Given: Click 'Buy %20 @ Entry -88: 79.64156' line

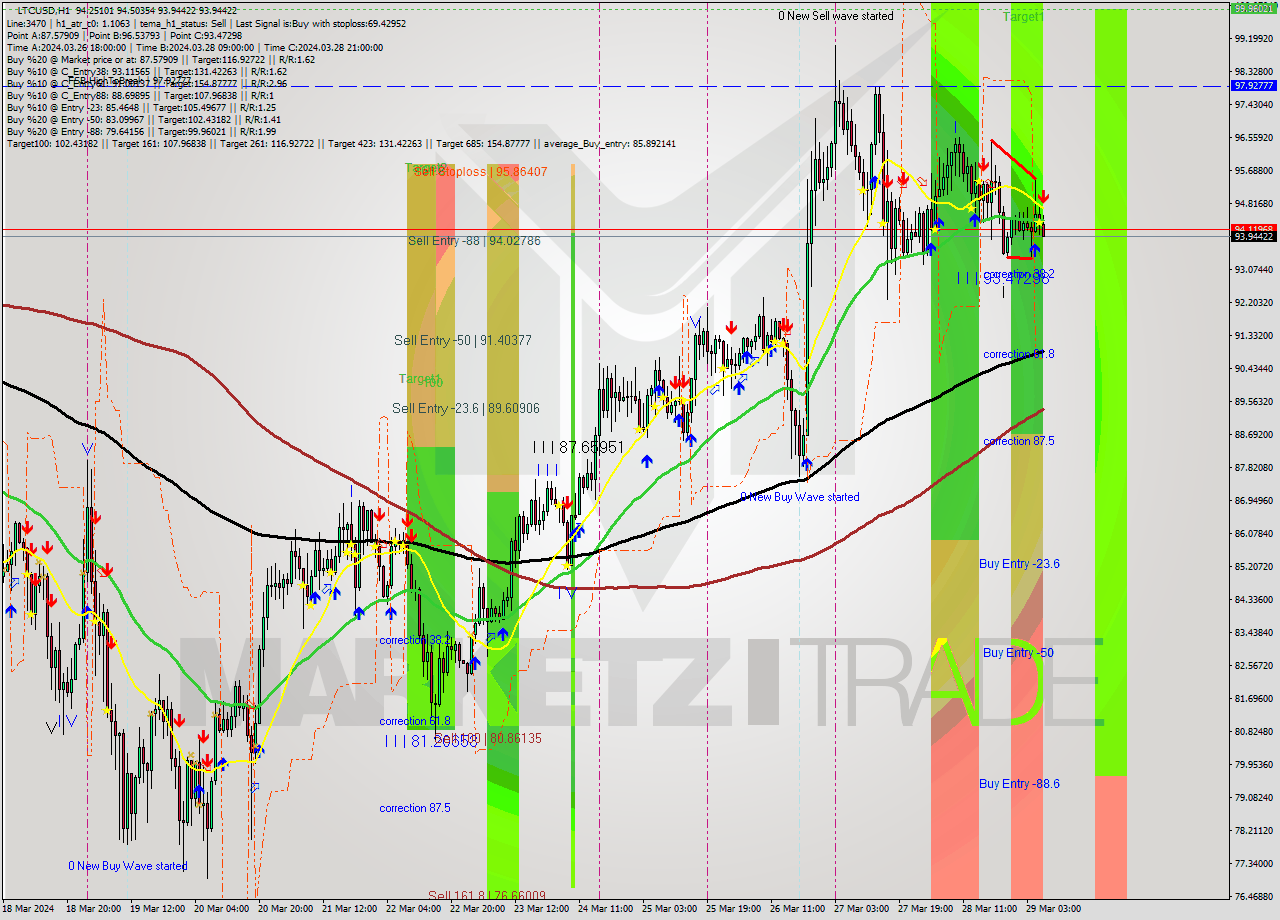Looking at the screenshot, I should 141,131.
